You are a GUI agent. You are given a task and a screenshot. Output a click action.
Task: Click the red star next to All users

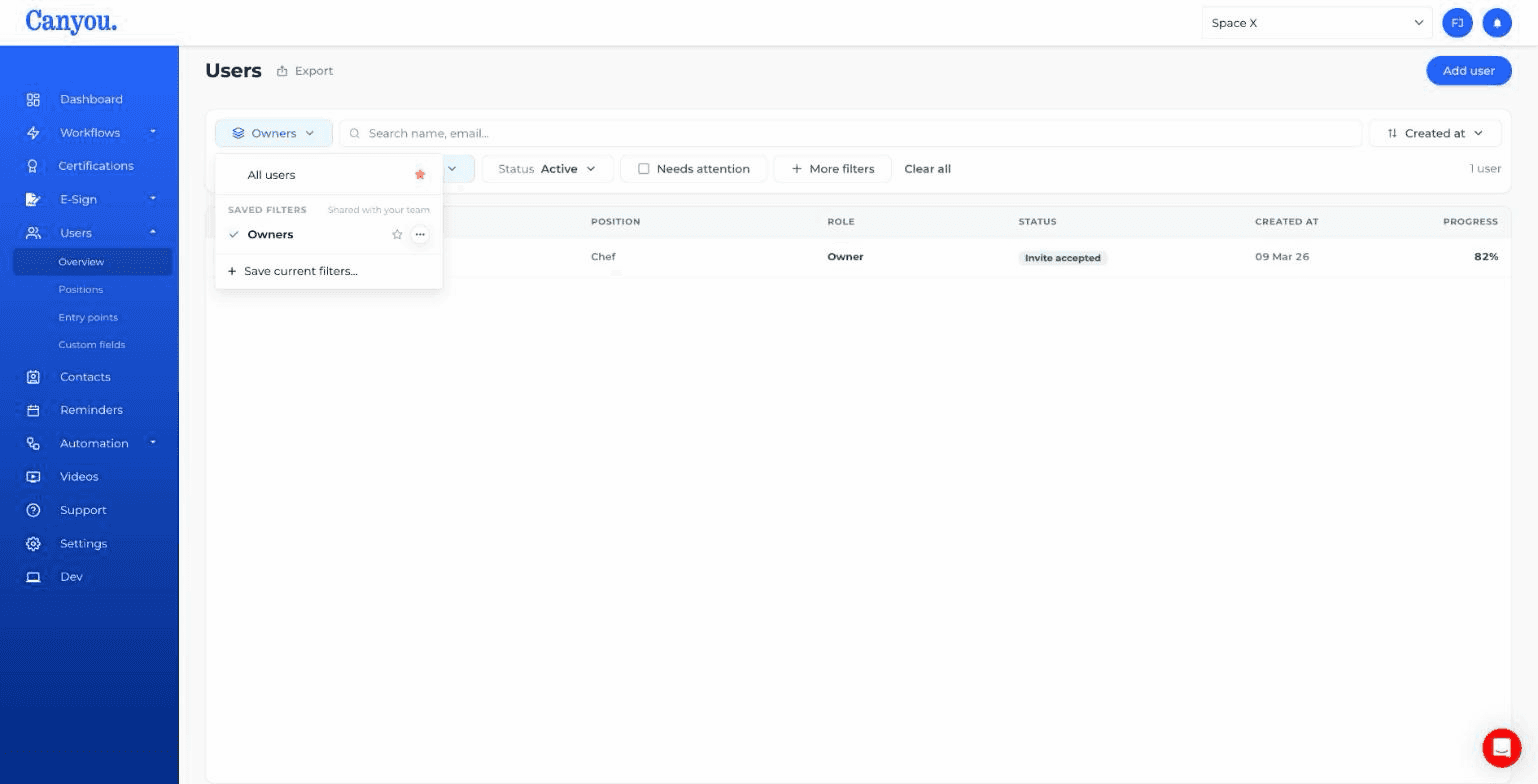coord(420,175)
